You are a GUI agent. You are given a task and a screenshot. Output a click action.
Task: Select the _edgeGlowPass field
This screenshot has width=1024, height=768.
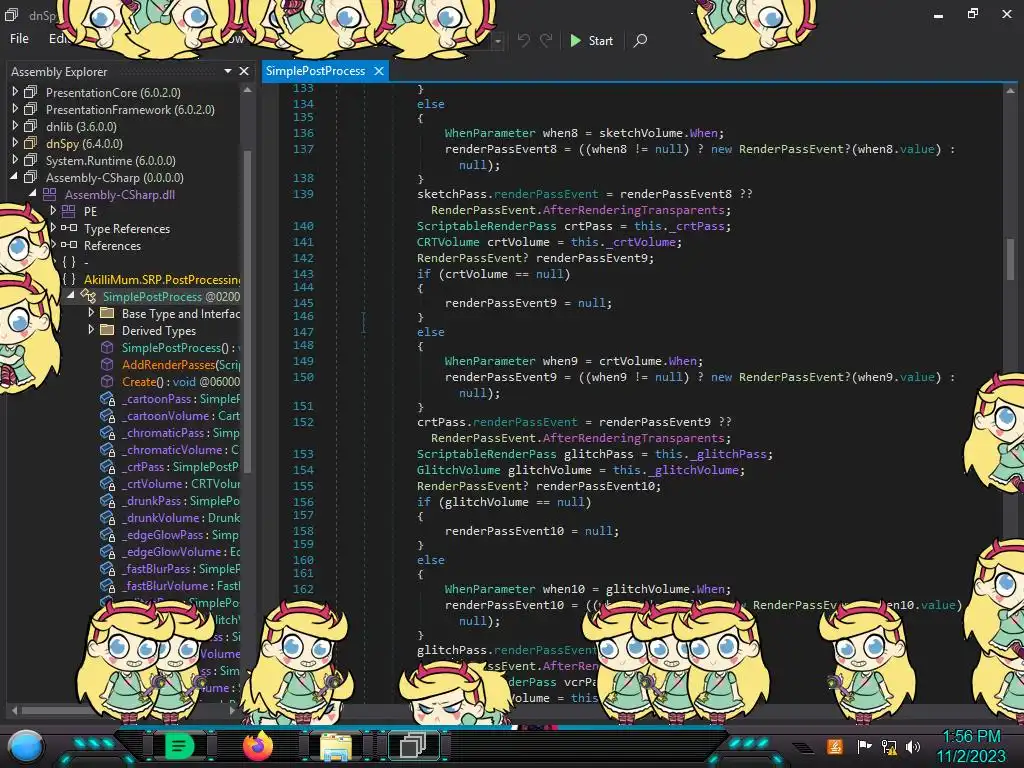(181, 534)
